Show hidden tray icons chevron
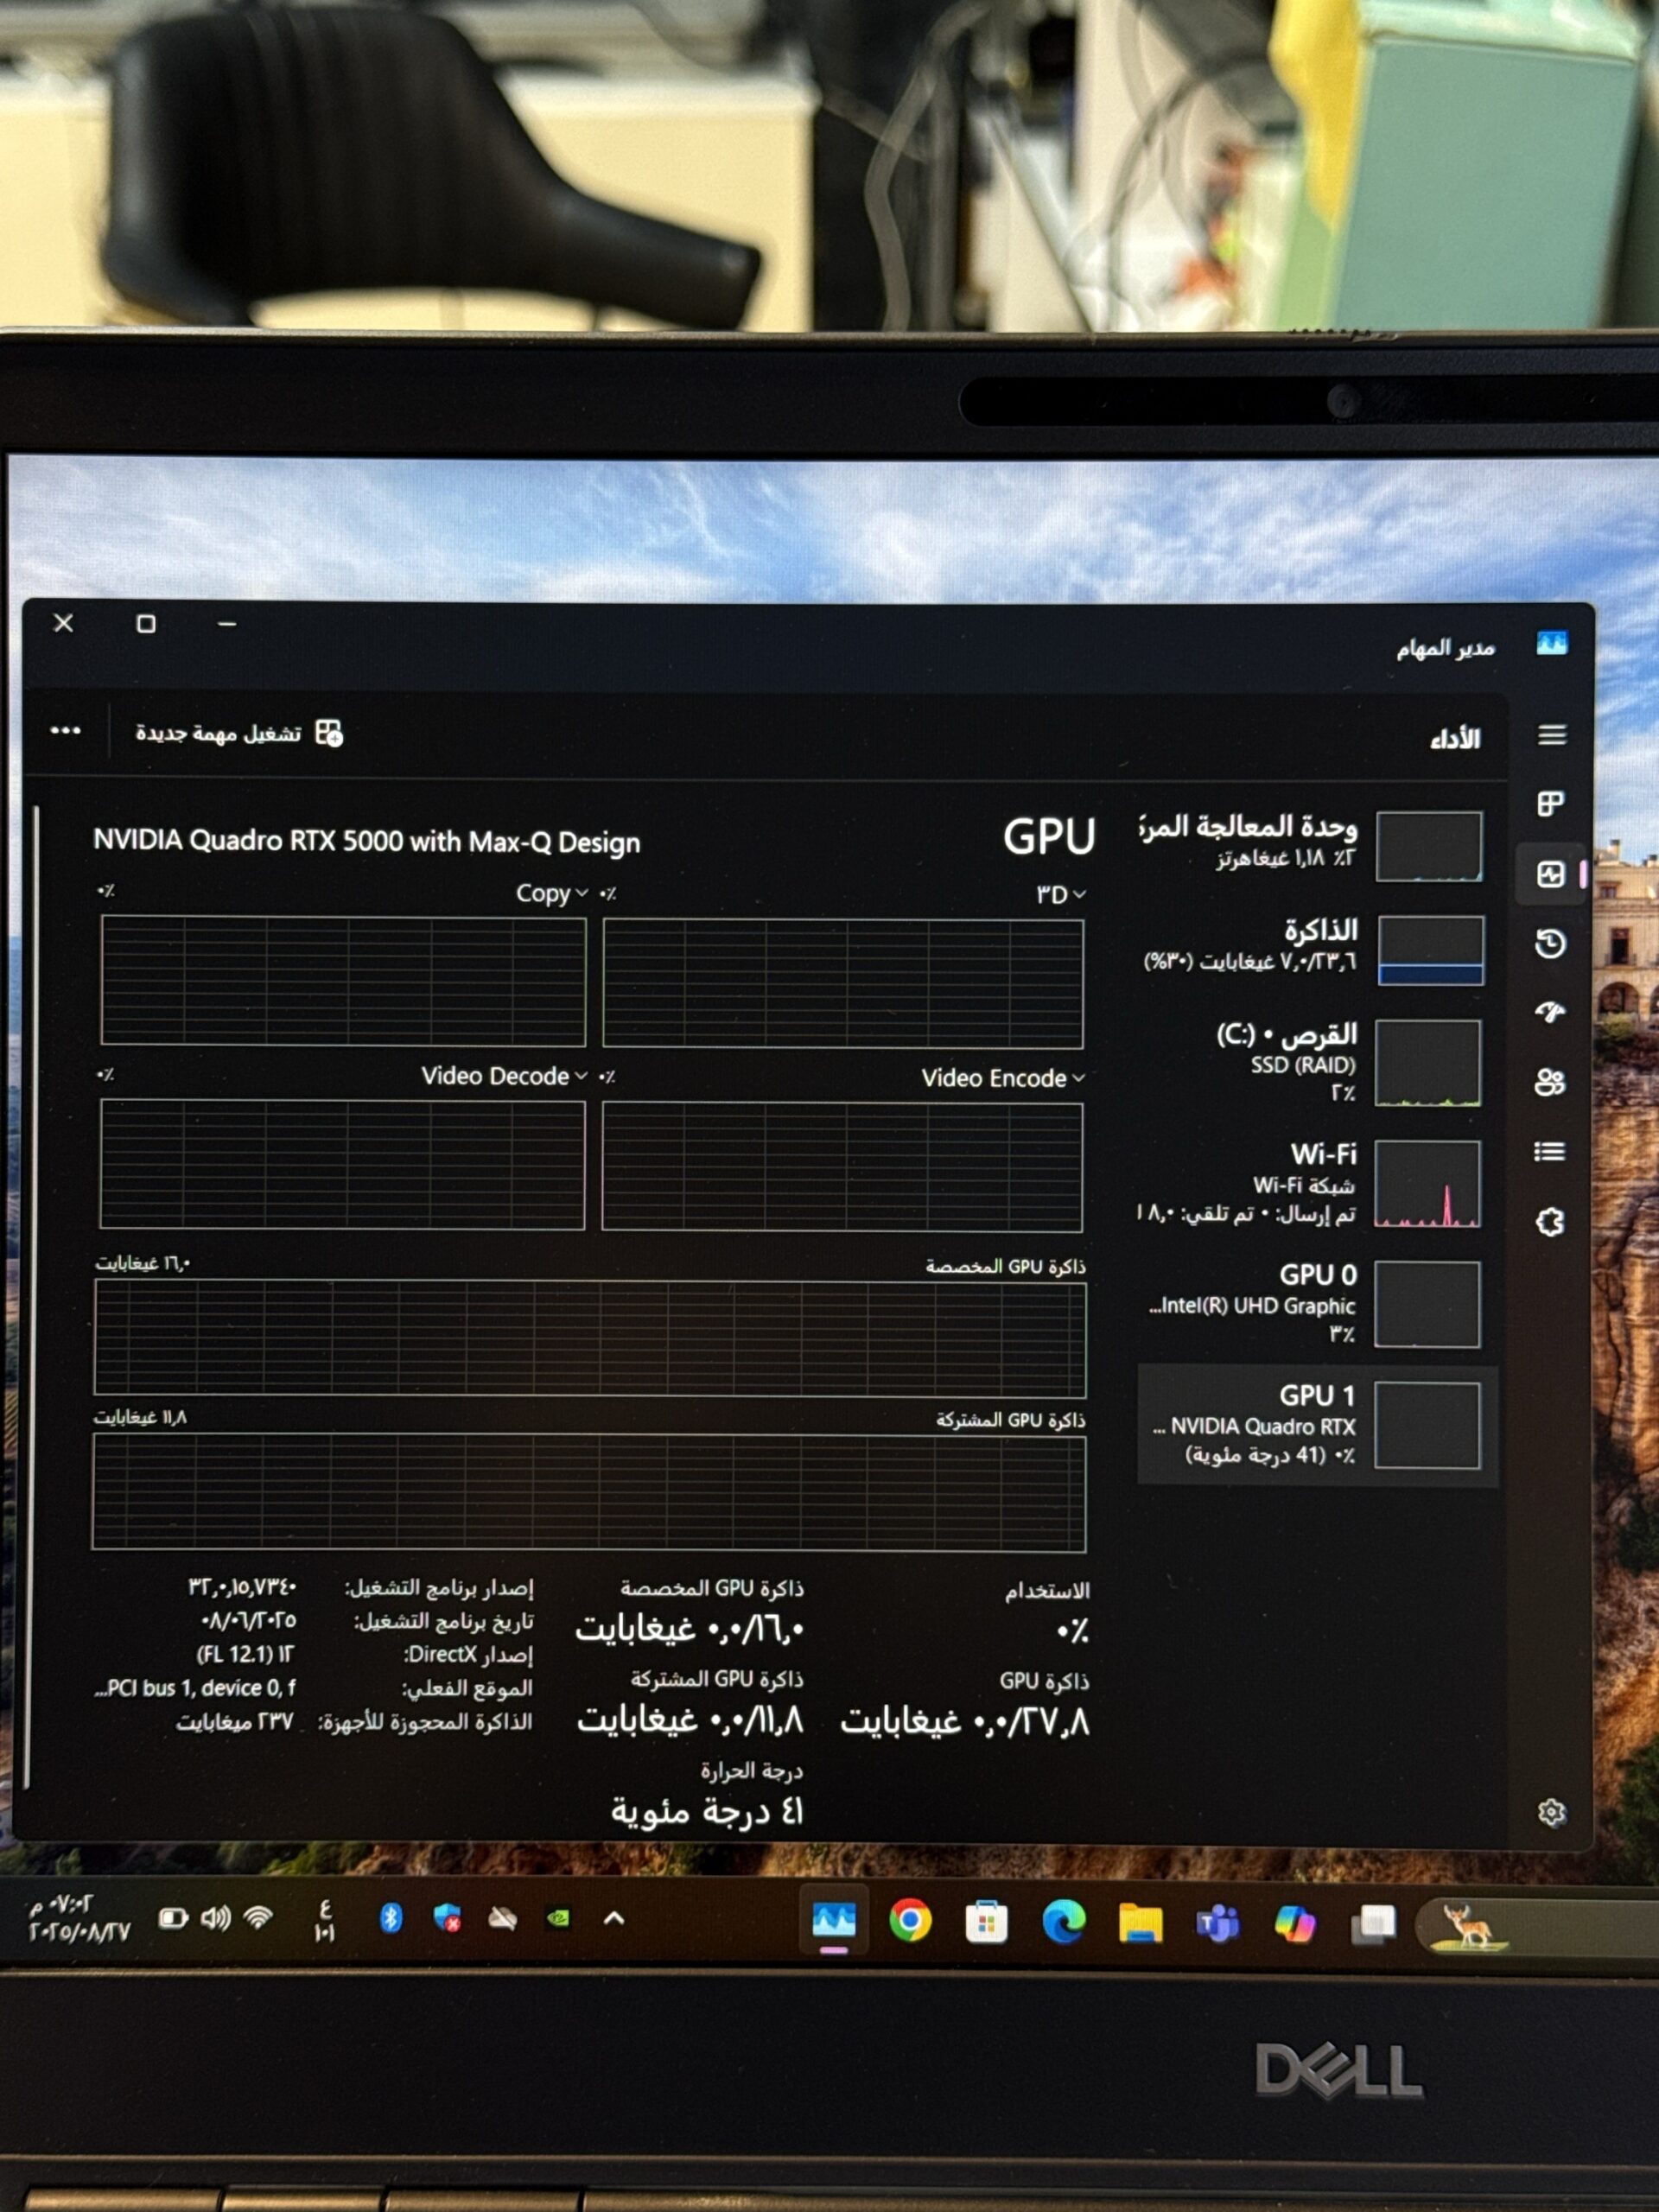Screen dimensions: 1659x2212 tap(614, 1917)
